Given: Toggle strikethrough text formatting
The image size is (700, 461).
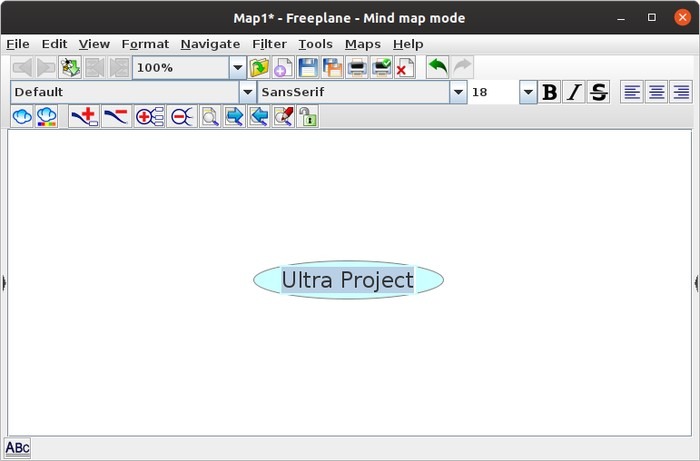Looking at the screenshot, I should 599,92.
